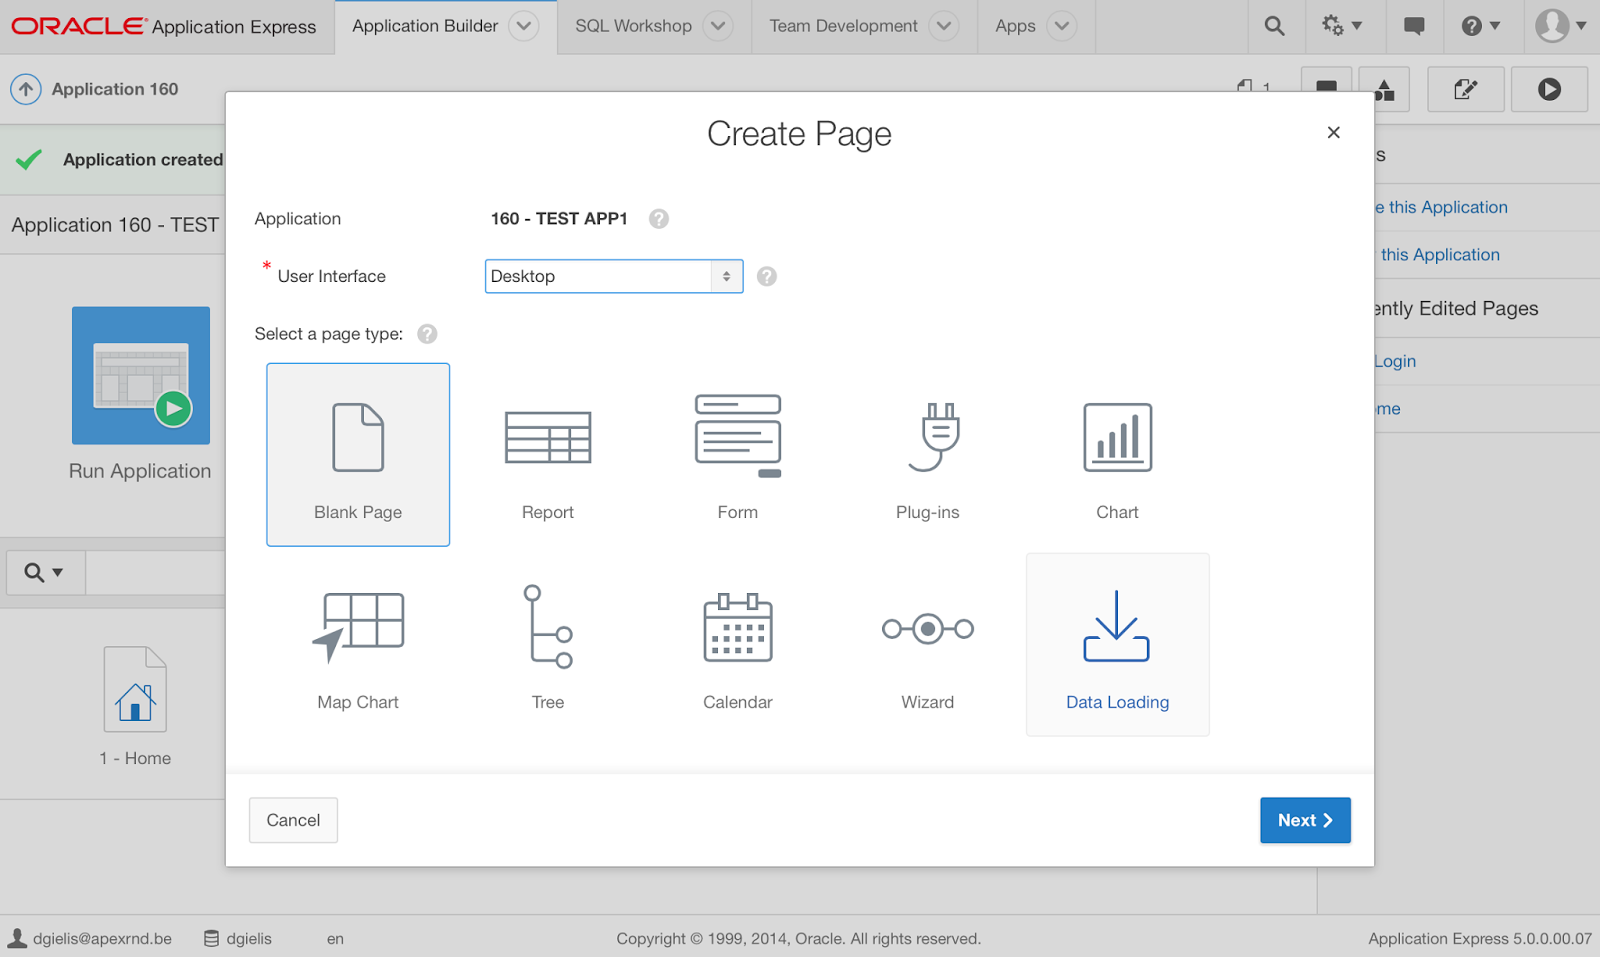Click the Edit Application Properties icon

1466,89
